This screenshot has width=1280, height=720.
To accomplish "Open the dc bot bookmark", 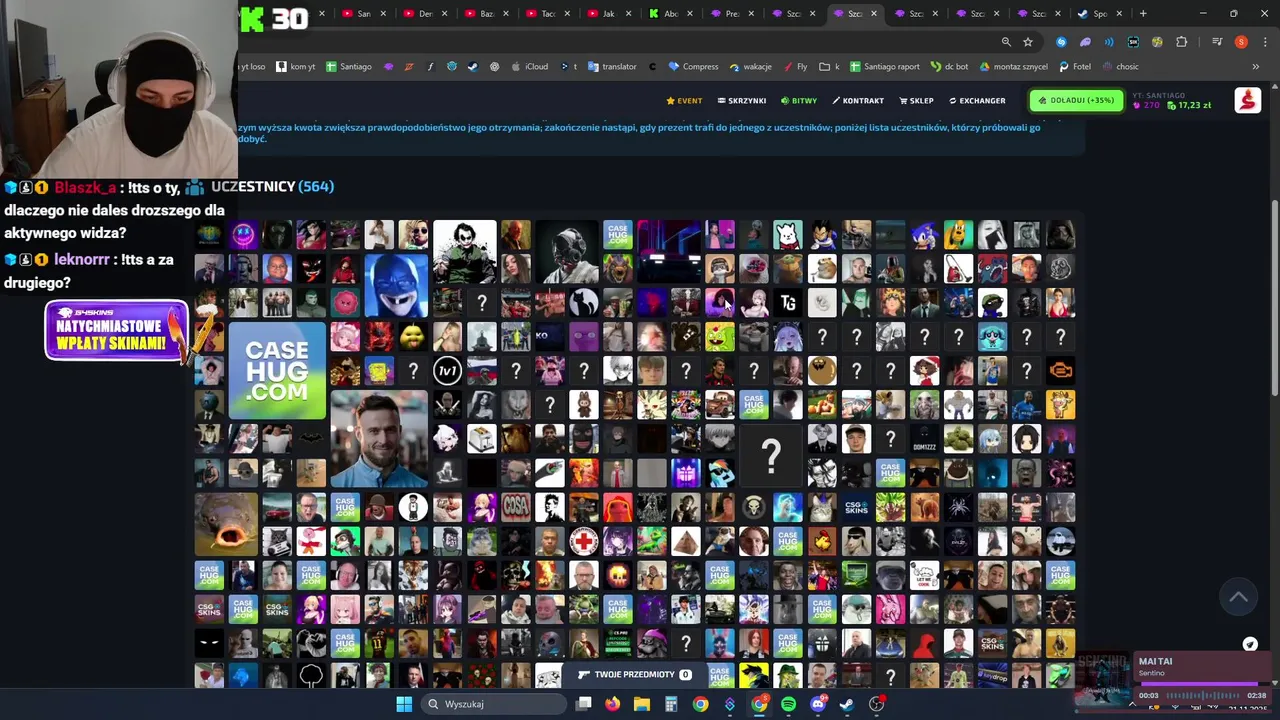I will click(x=949, y=67).
